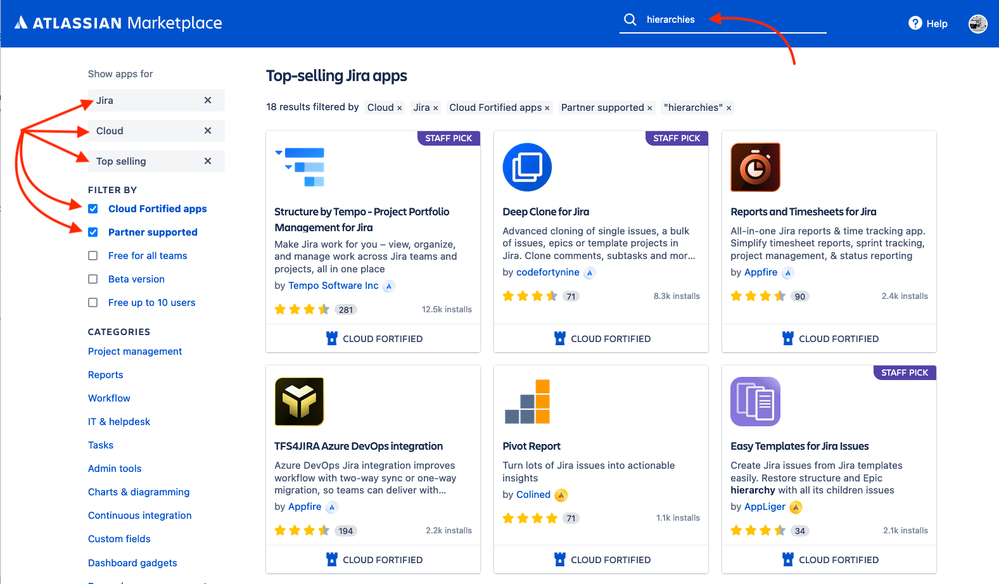The height and width of the screenshot is (584, 999).
Task: Open the Pivot Report blocks icon
Action: [527, 401]
